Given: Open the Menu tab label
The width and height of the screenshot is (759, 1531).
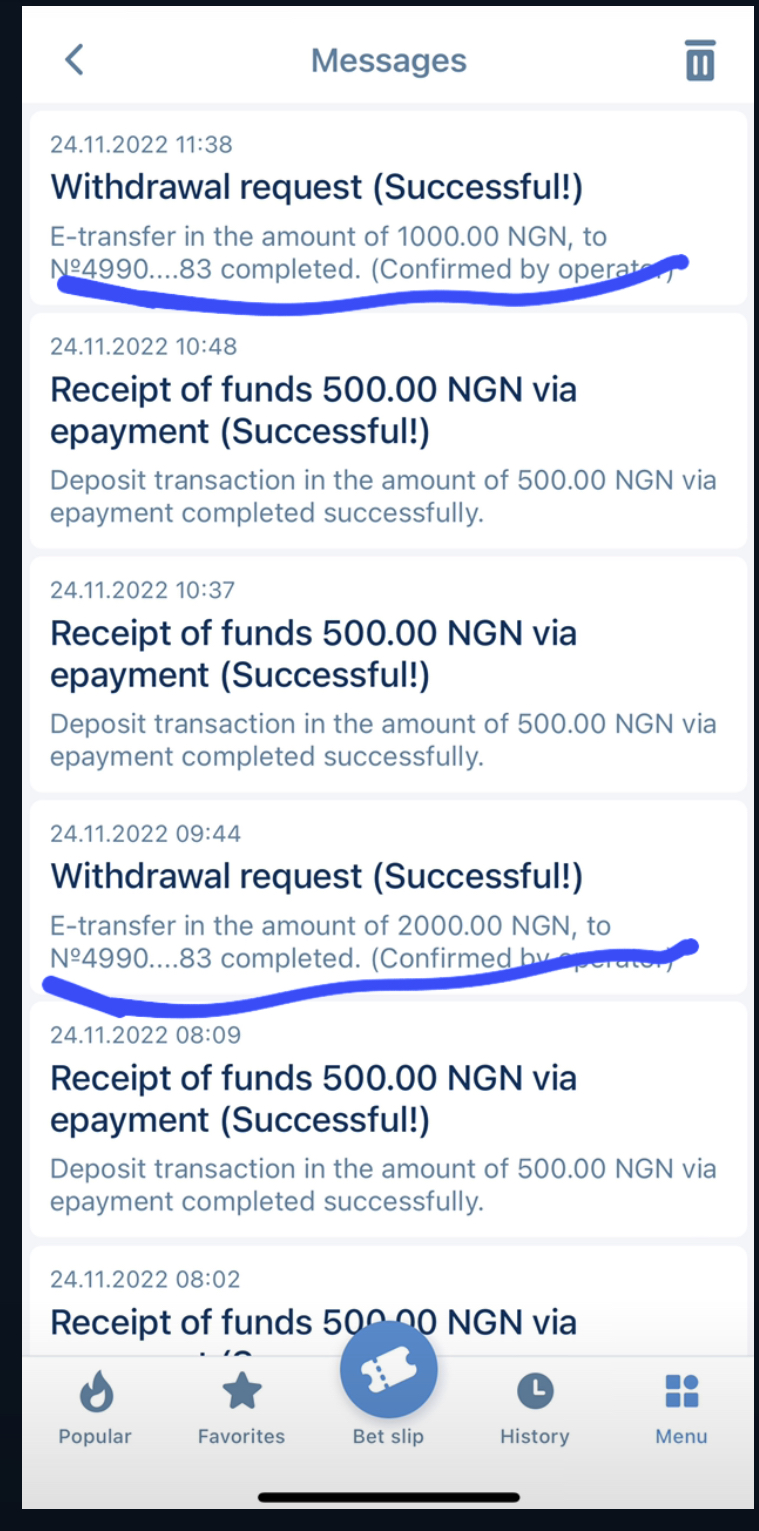Looking at the screenshot, I should (681, 1436).
